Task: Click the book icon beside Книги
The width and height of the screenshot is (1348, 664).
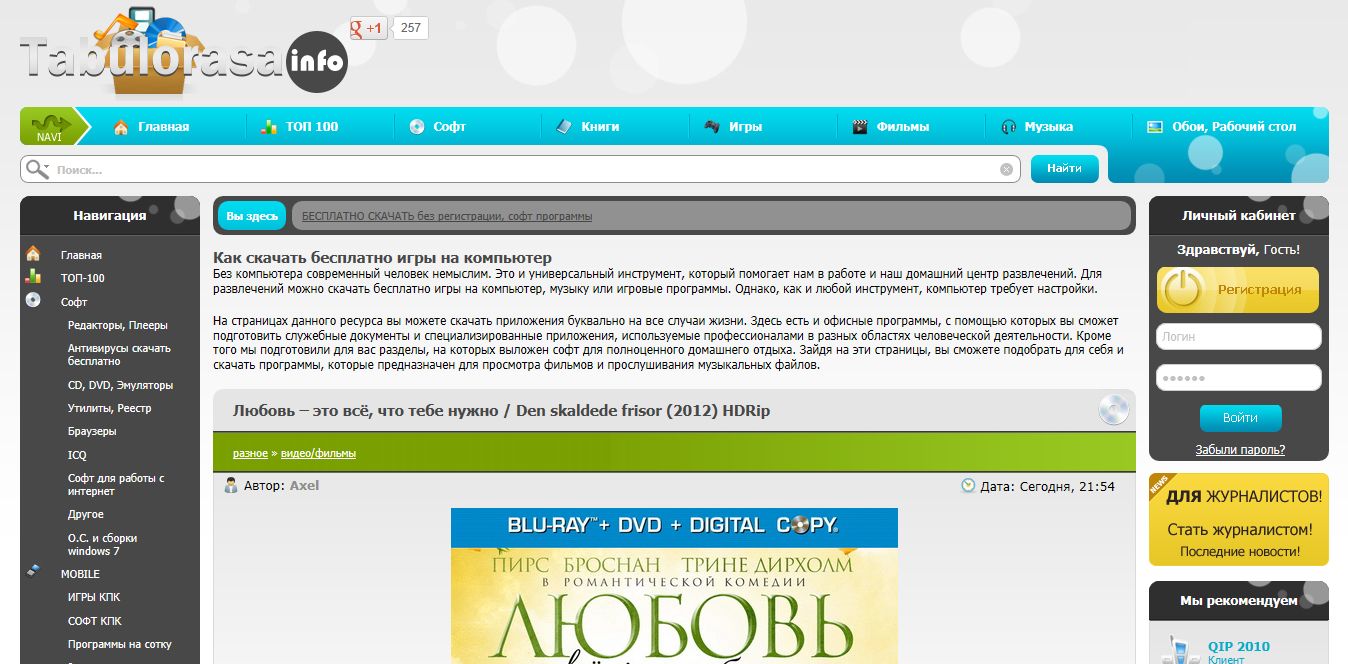Action: coord(563,127)
